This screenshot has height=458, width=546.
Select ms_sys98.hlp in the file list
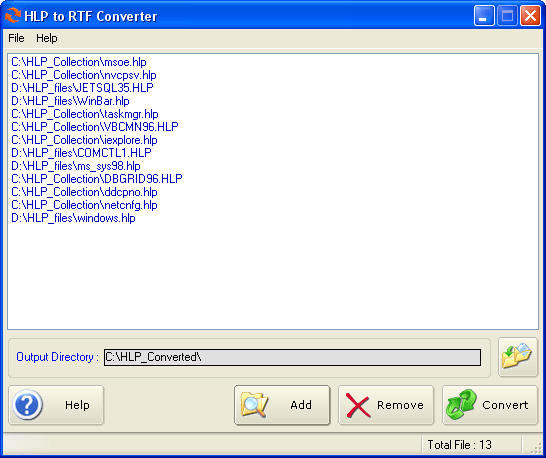click(x=76, y=166)
